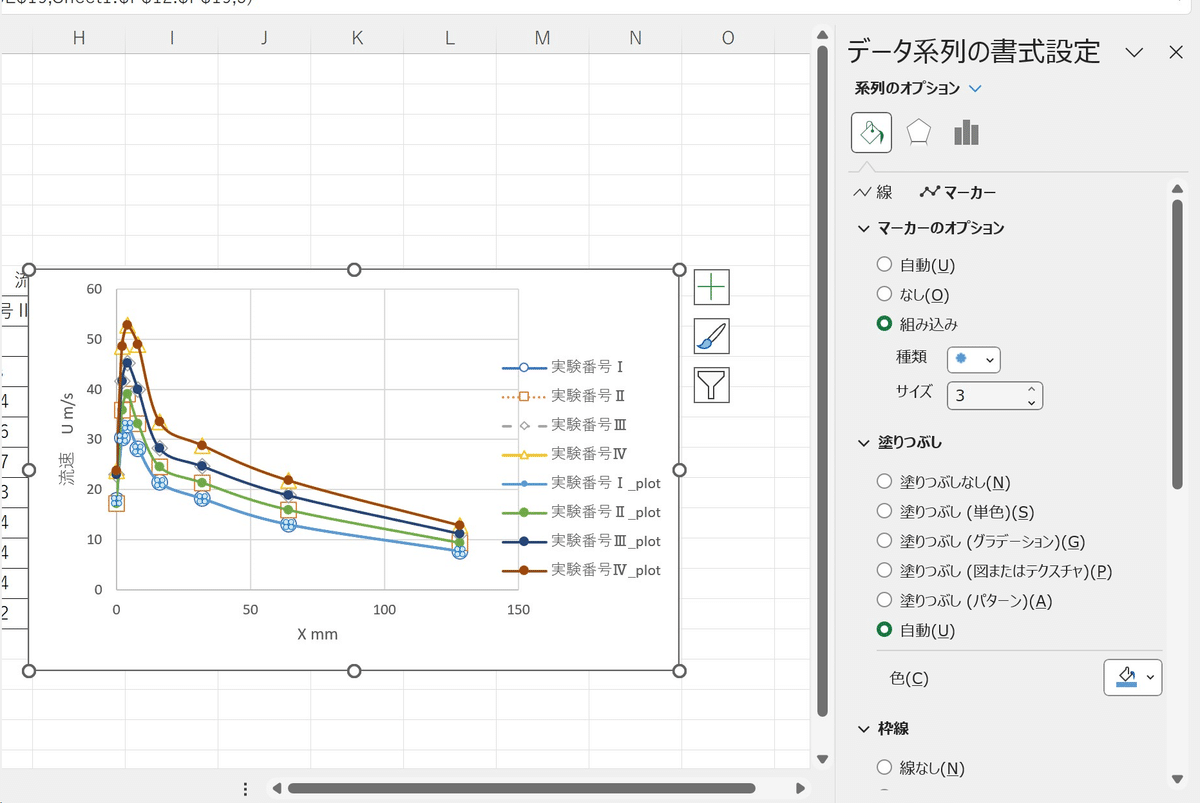Click the horizontal scrollbar right arrow
This screenshot has height=803, width=1200.
(x=800, y=788)
